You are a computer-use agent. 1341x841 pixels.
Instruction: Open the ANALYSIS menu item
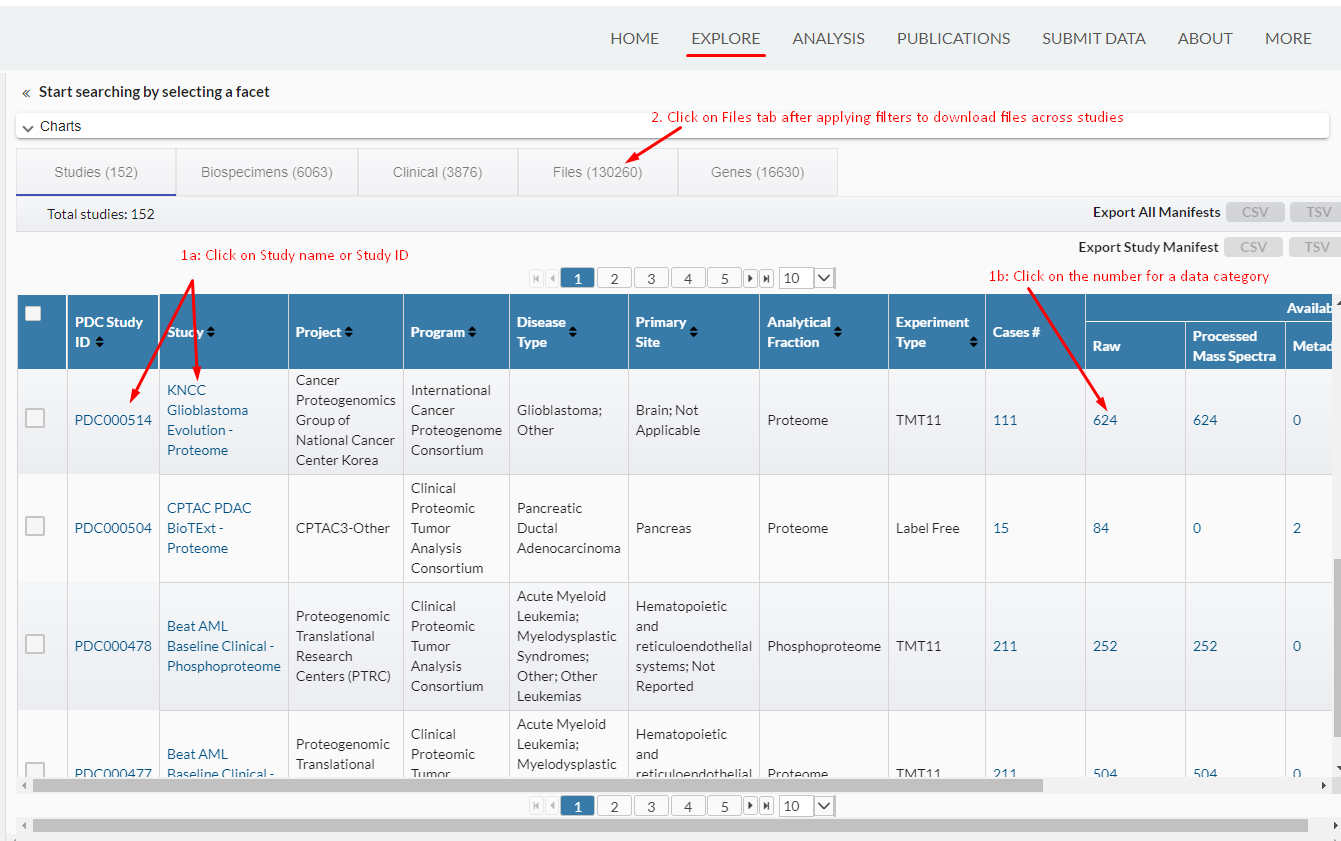coord(828,38)
